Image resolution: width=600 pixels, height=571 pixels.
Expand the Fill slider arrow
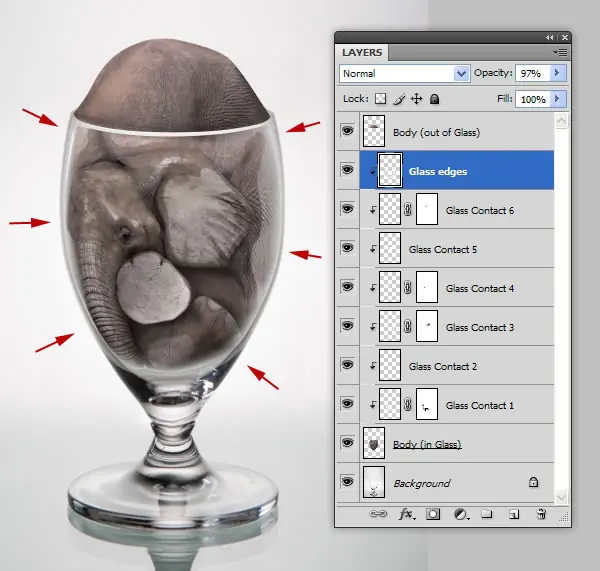(x=558, y=99)
